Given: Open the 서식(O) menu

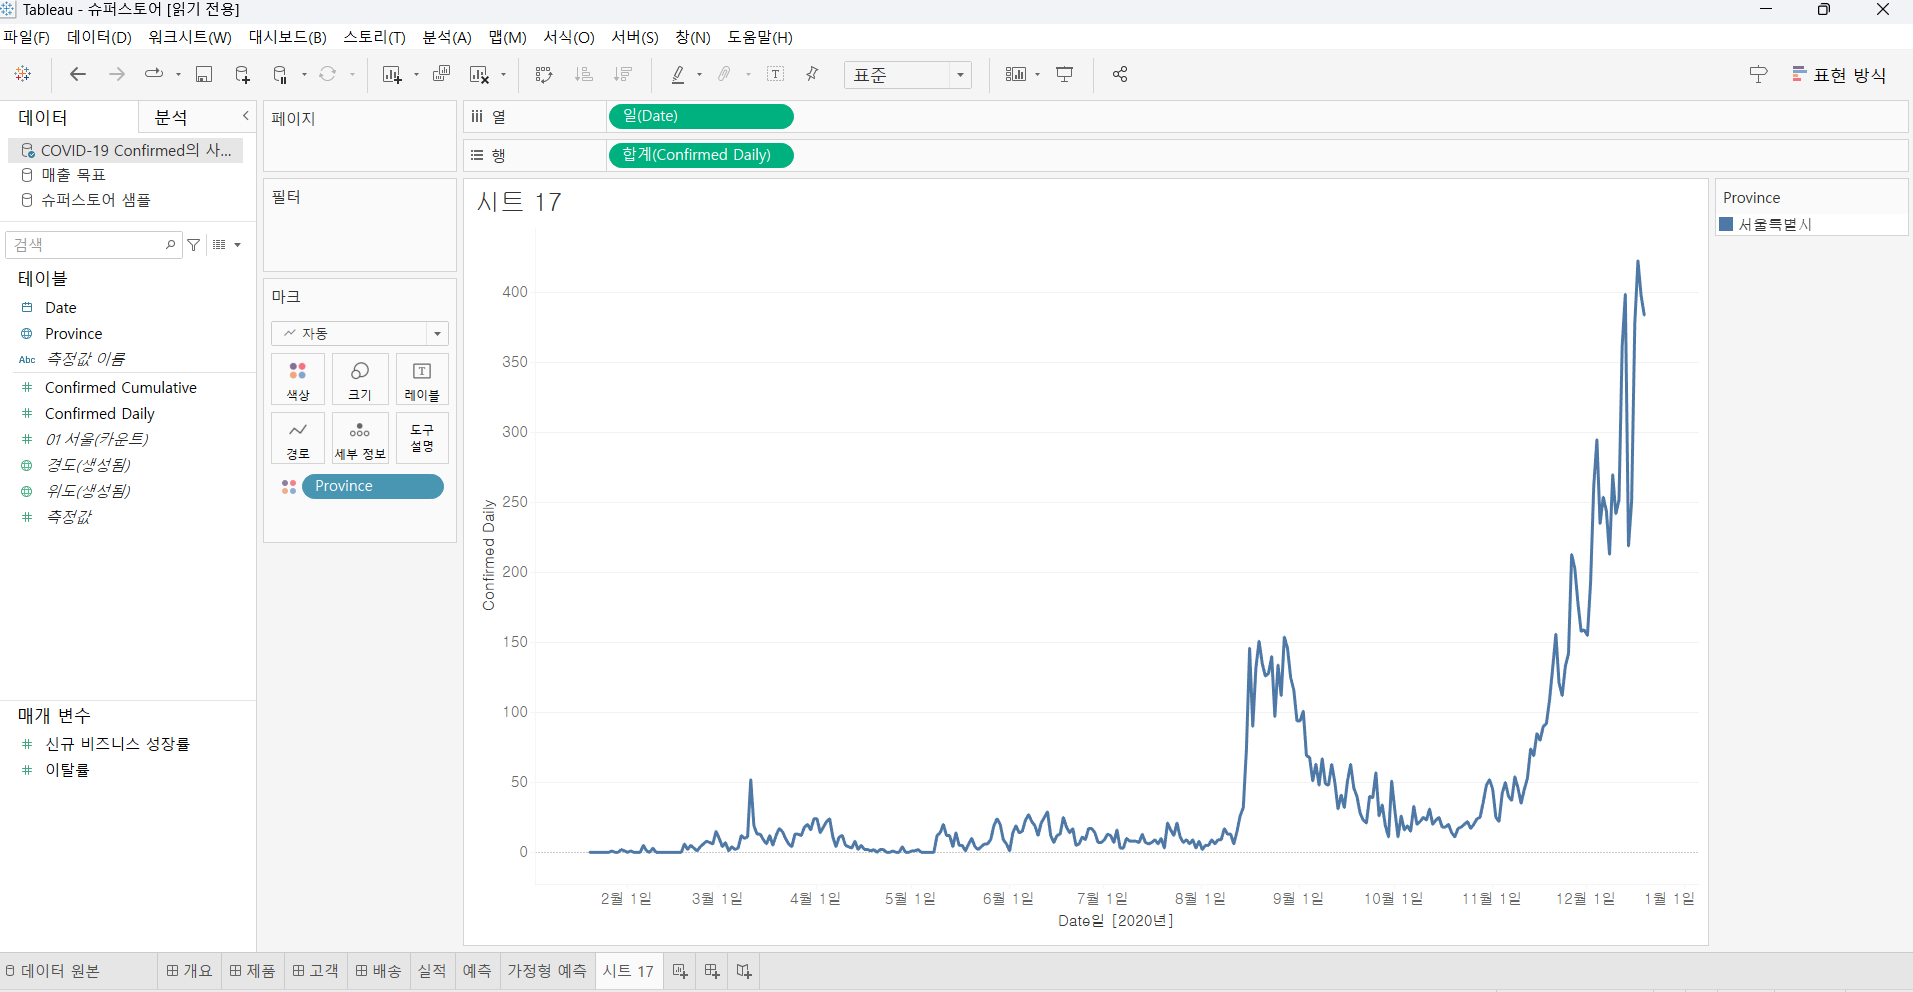Looking at the screenshot, I should click(x=569, y=37).
